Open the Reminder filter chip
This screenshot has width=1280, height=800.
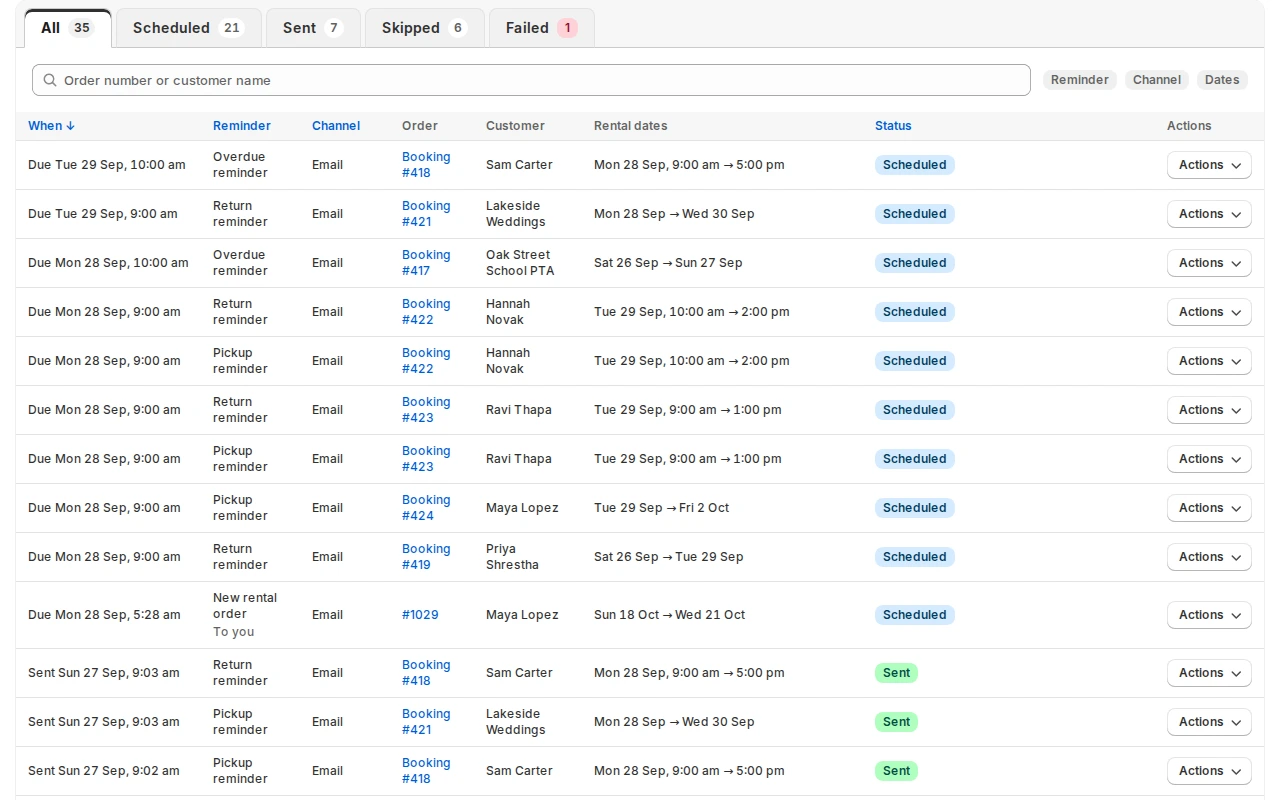[1080, 80]
